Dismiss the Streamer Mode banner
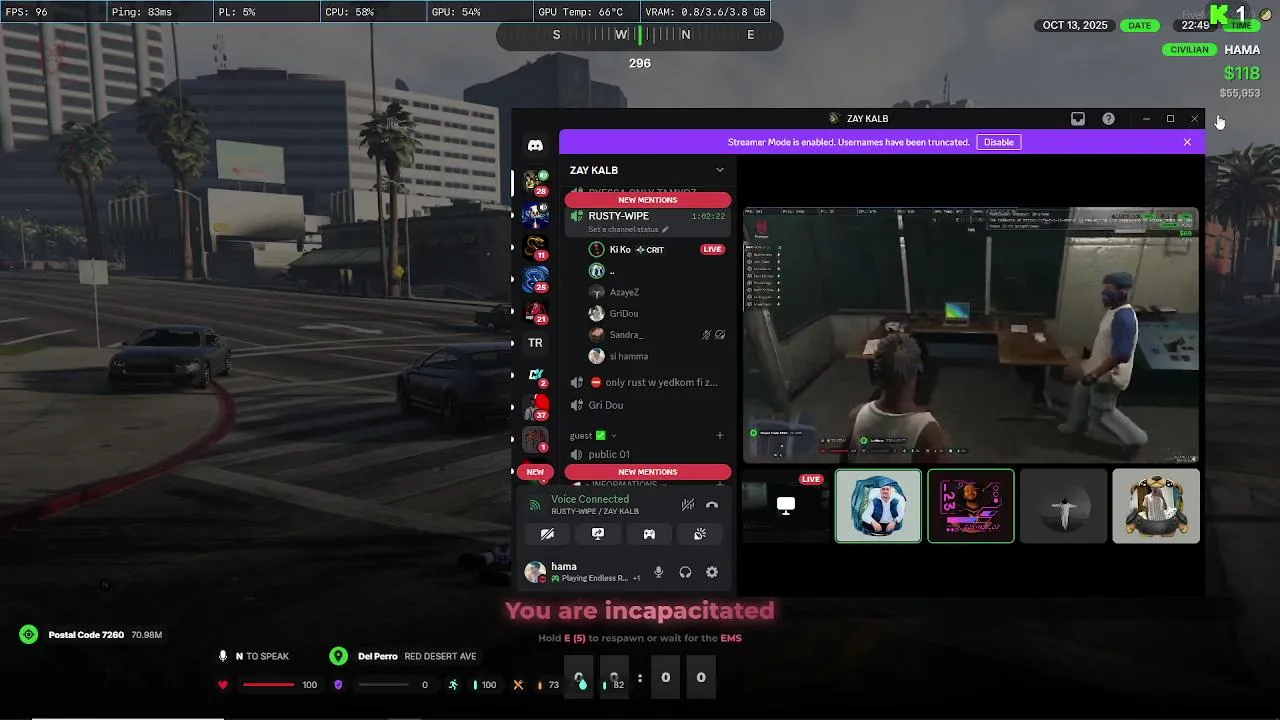The image size is (1280, 720). tap(1187, 142)
